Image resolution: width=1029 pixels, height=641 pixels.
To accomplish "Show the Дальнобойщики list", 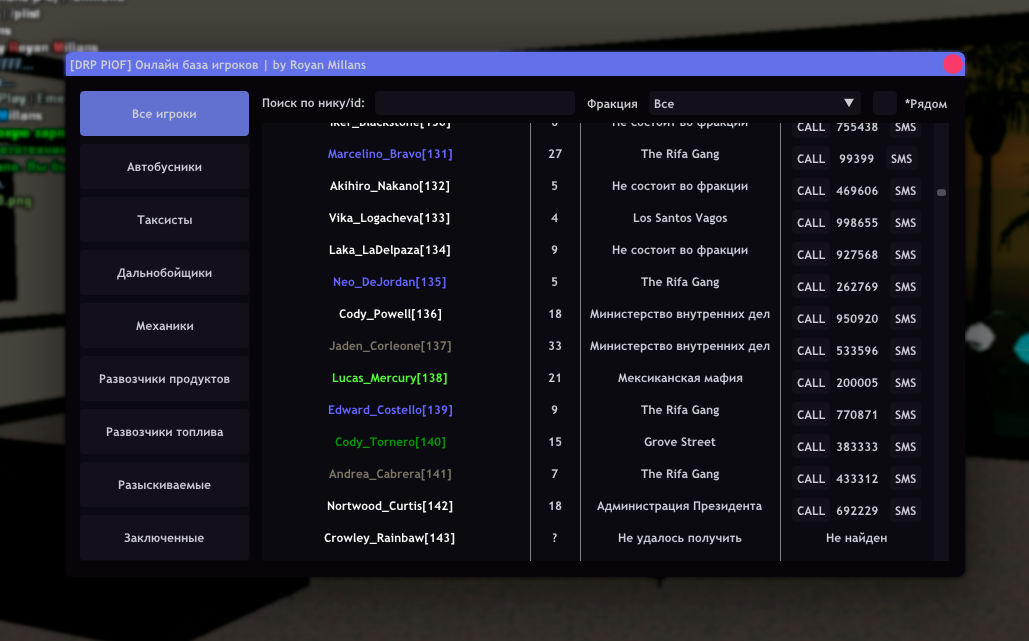I will [x=164, y=273].
